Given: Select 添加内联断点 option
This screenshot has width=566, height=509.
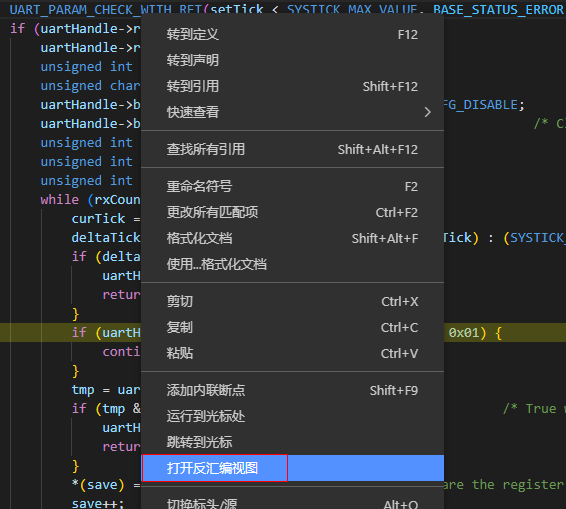Looking at the screenshot, I should point(292,390).
